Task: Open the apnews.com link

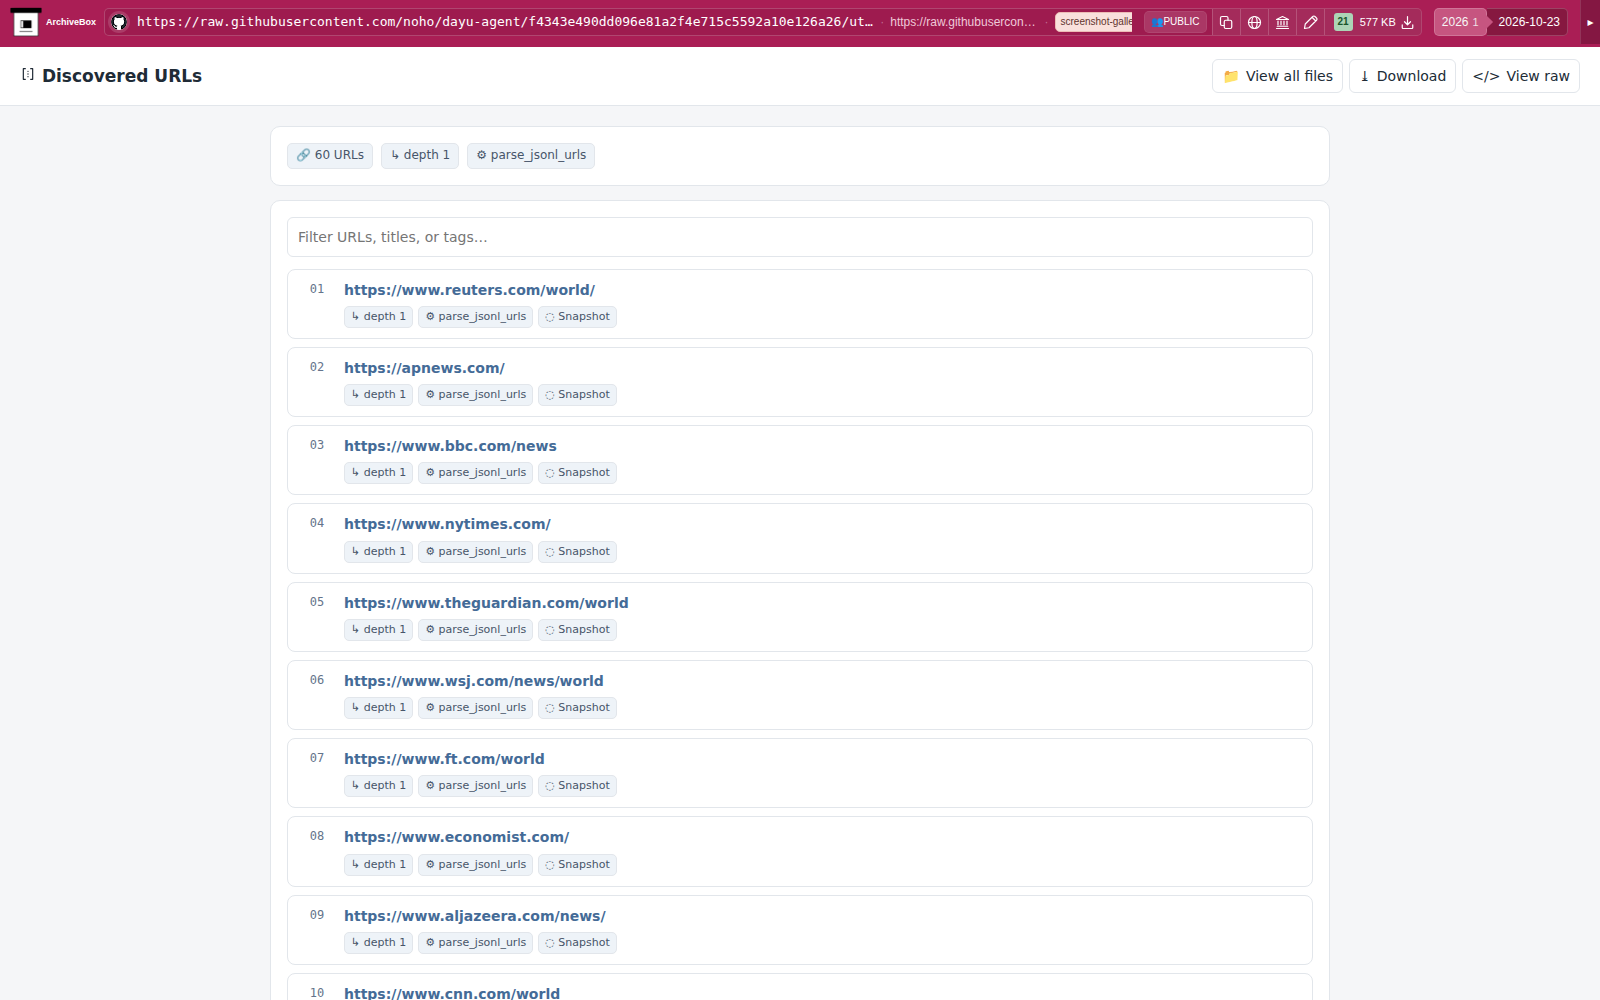Action: tap(424, 368)
